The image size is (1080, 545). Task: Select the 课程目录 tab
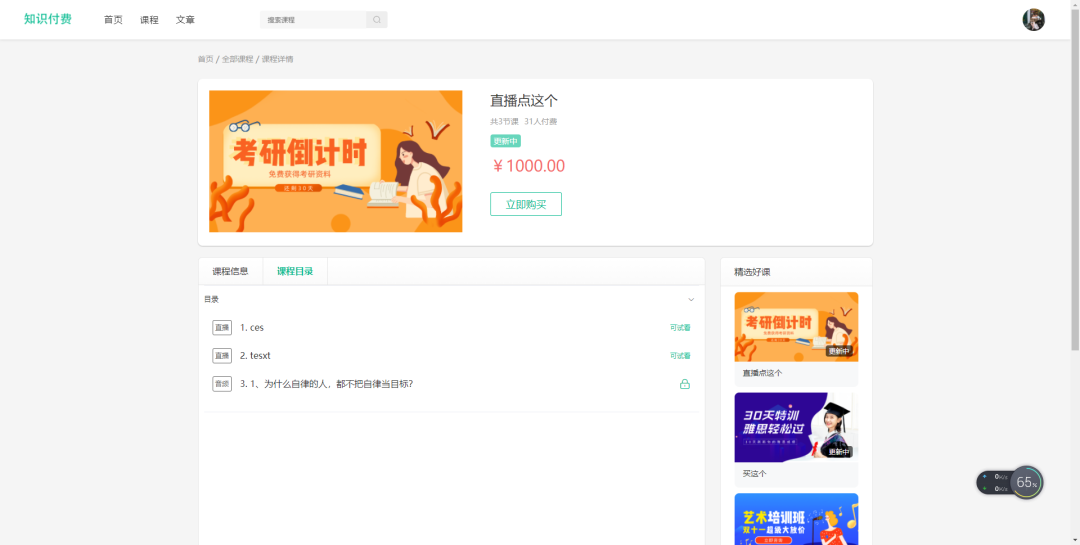pos(295,271)
